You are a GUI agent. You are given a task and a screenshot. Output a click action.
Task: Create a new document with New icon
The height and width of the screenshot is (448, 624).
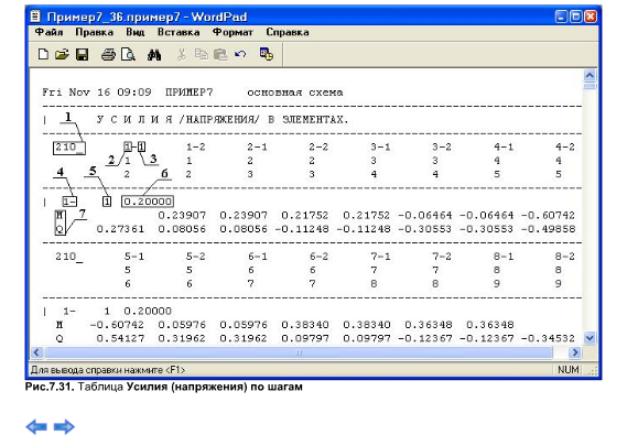coord(43,54)
